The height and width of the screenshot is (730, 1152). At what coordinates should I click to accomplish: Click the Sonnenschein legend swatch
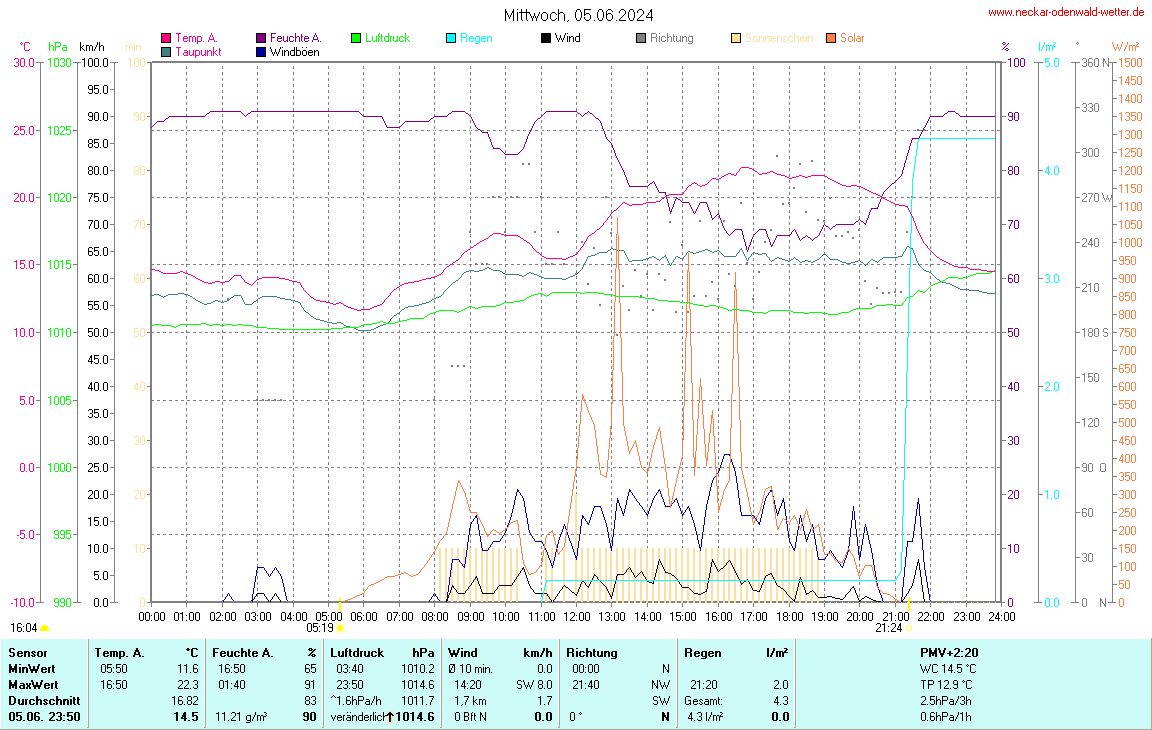coord(736,38)
